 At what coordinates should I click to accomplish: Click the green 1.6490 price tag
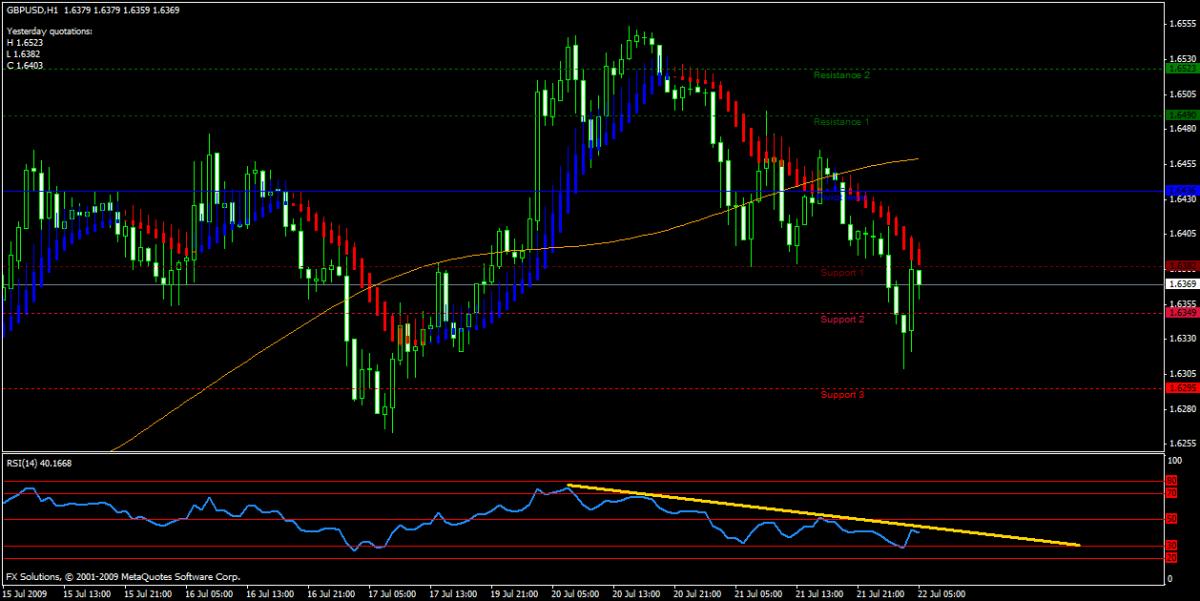click(1181, 115)
